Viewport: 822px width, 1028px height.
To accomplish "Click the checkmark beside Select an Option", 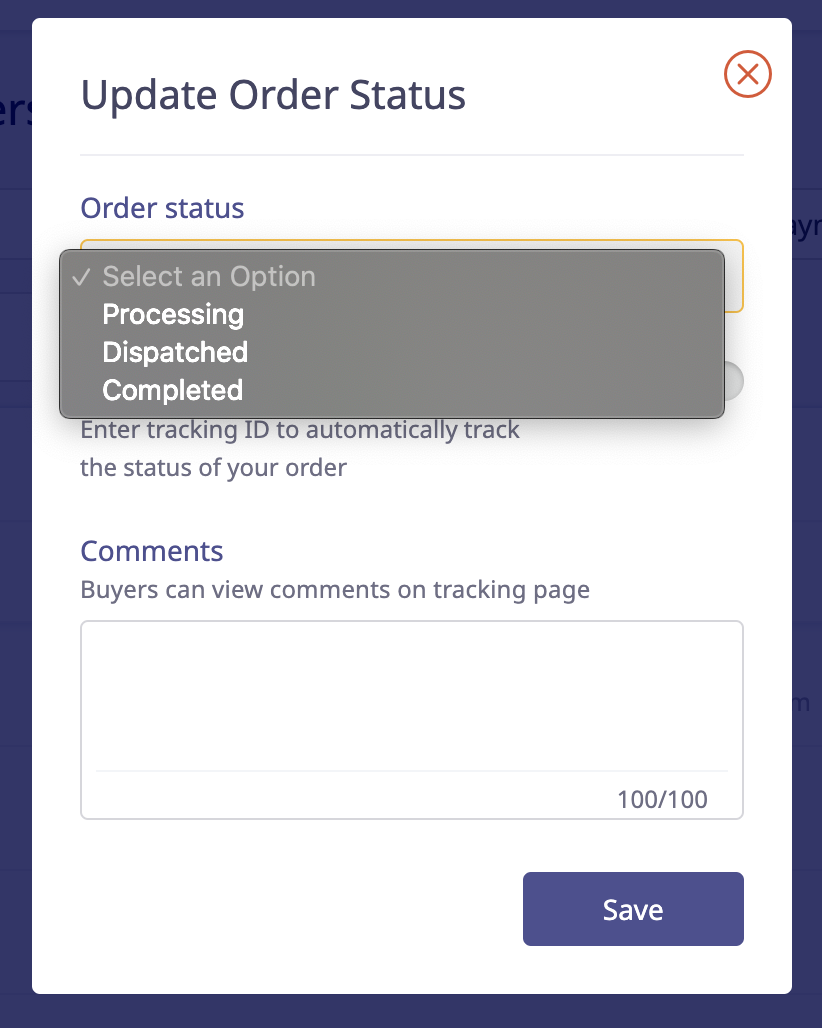I will (82, 277).
